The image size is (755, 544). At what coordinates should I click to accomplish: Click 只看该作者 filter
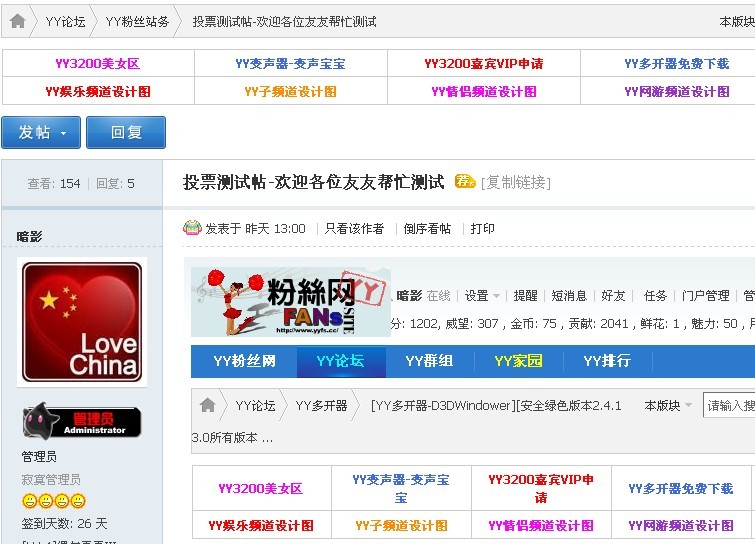(x=354, y=228)
